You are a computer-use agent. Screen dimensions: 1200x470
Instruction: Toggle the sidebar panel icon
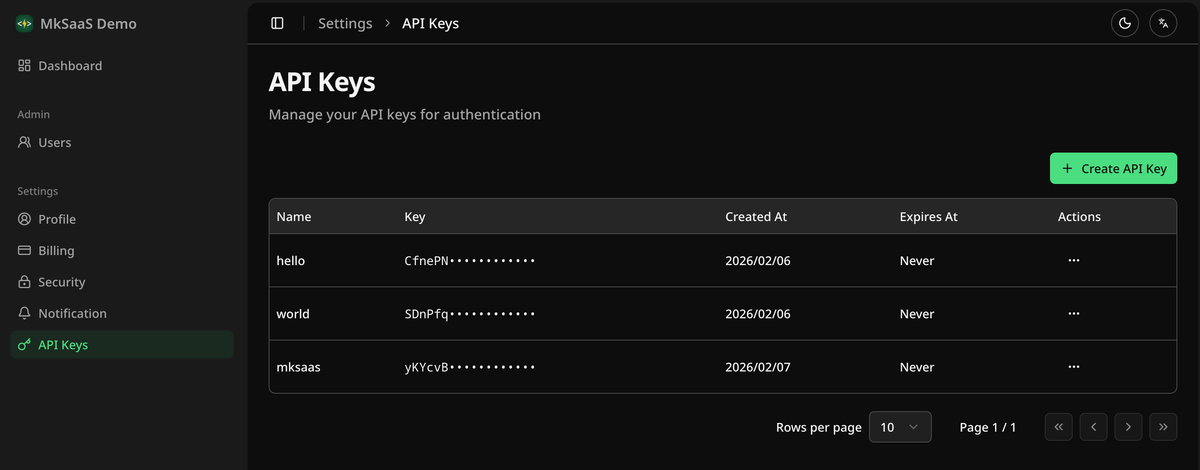coord(278,23)
